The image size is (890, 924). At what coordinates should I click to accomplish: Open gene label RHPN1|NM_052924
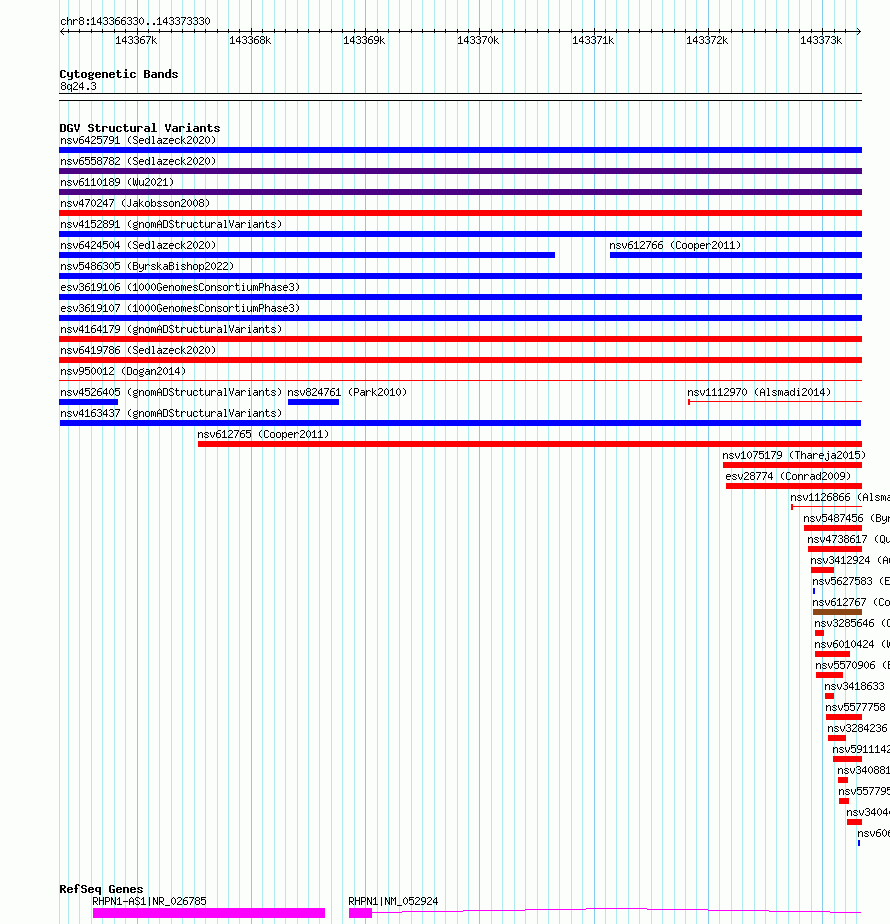pyautogui.click(x=393, y=902)
